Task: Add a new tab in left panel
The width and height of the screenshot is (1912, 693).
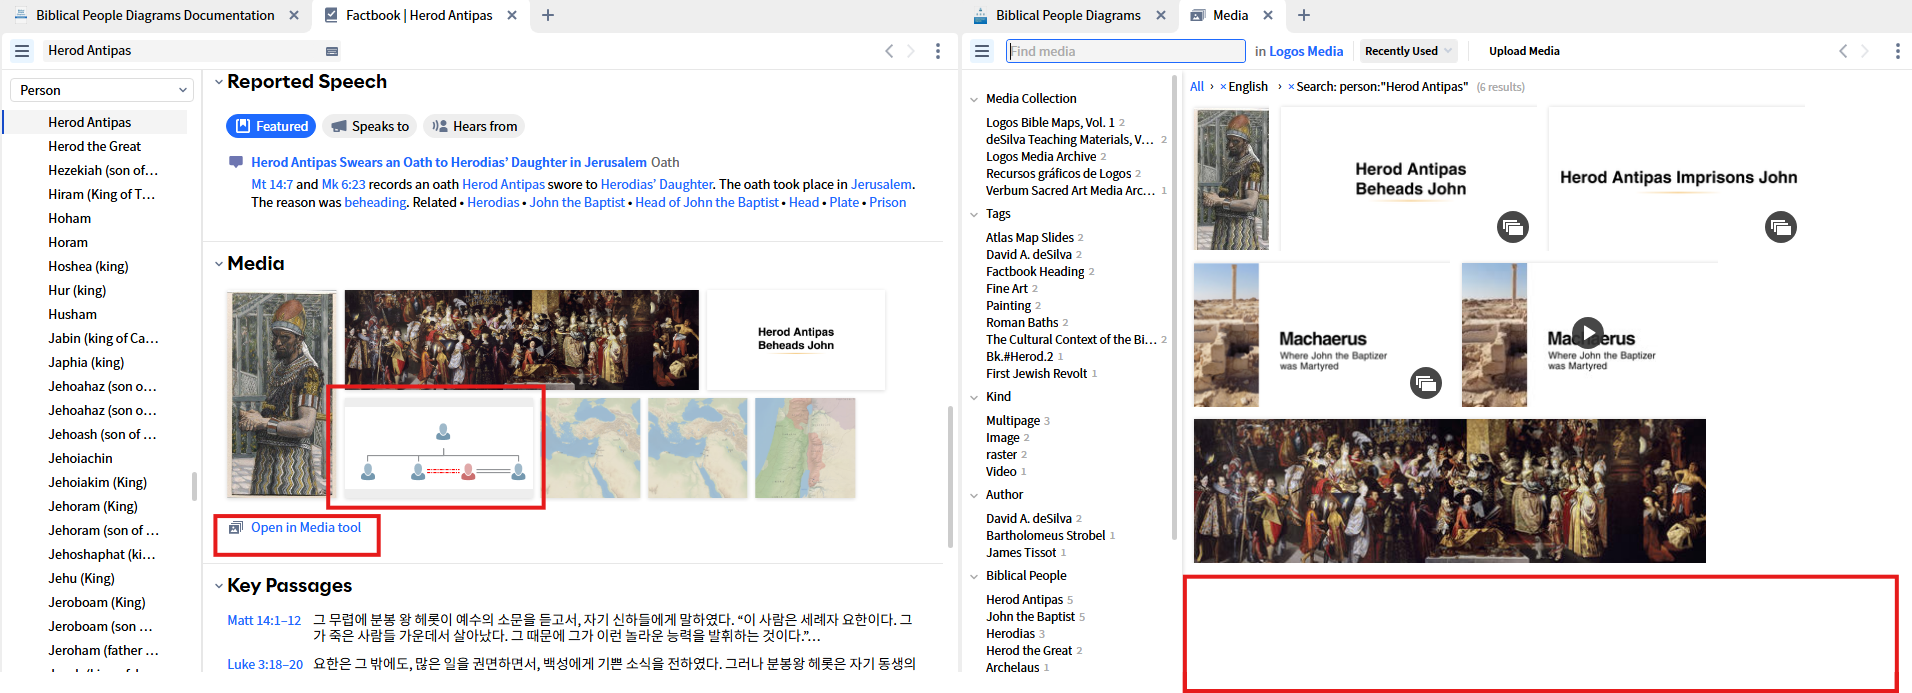Action: coord(548,15)
